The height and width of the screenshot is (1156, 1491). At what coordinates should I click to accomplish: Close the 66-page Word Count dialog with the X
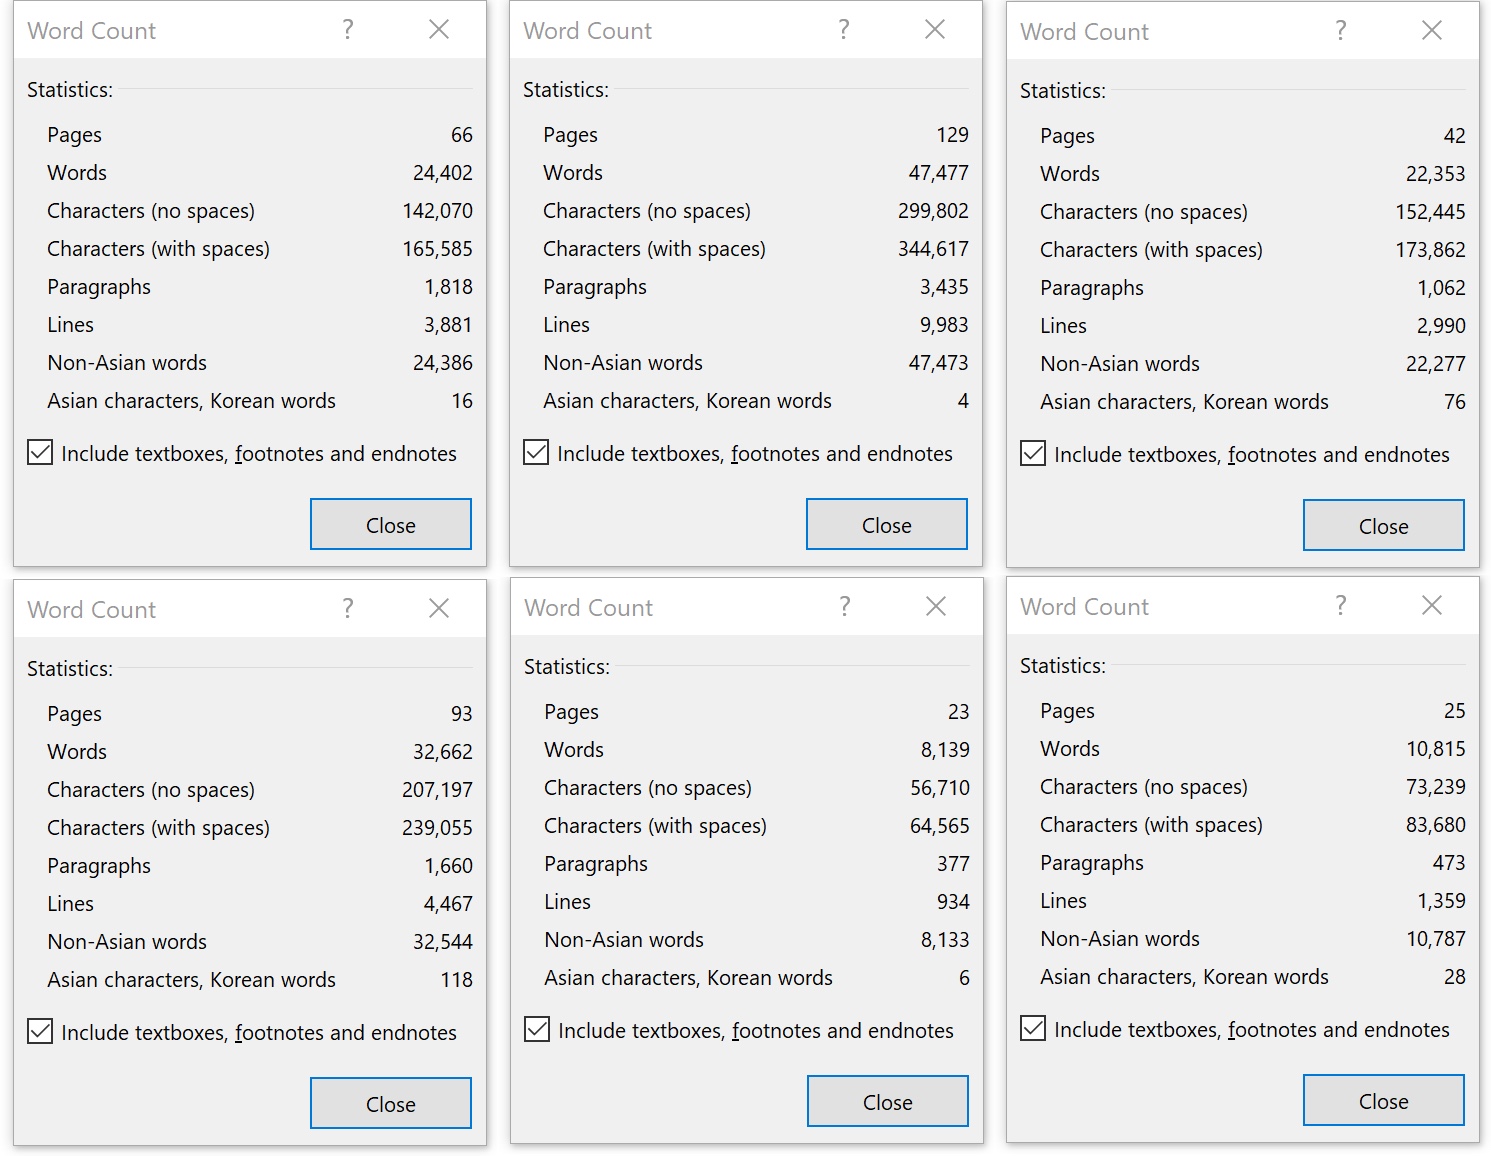[x=439, y=30]
